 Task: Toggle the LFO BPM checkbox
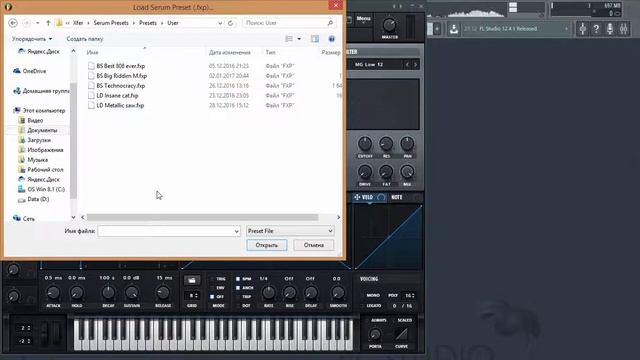coord(238,279)
